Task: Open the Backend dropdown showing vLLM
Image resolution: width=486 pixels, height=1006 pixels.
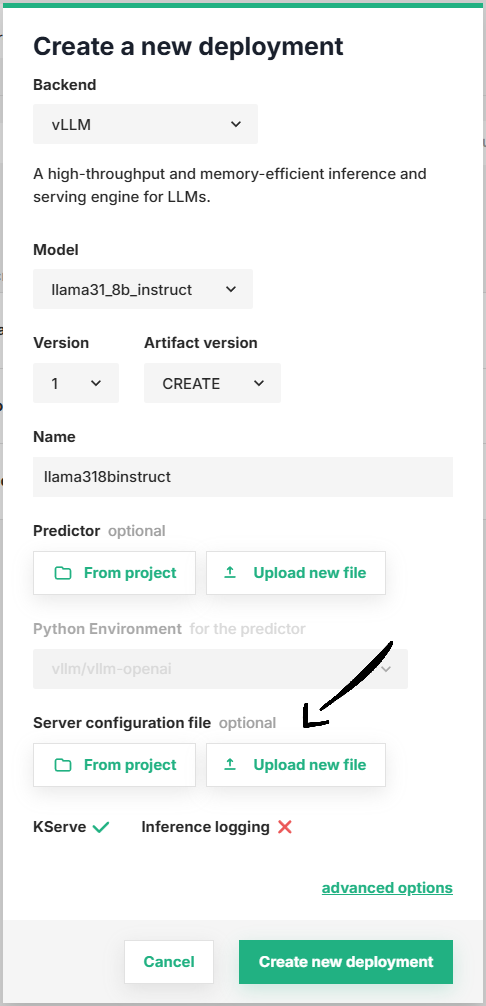Action: tap(146, 124)
